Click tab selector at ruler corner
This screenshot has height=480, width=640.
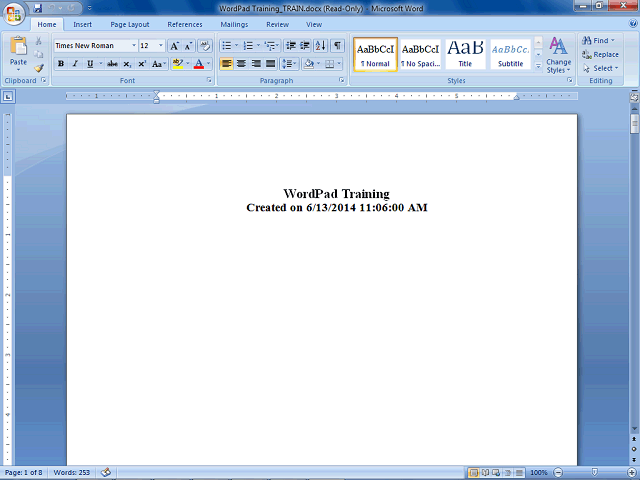click(x=9, y=97)
